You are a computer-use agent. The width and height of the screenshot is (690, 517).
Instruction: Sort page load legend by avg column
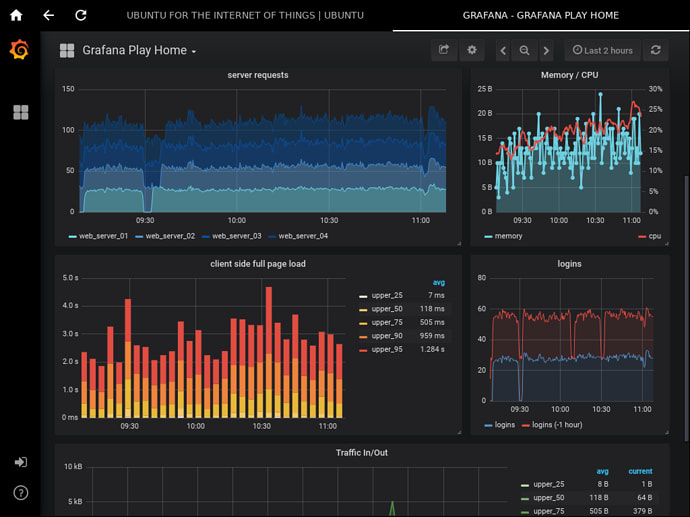[x=439, y=282]
